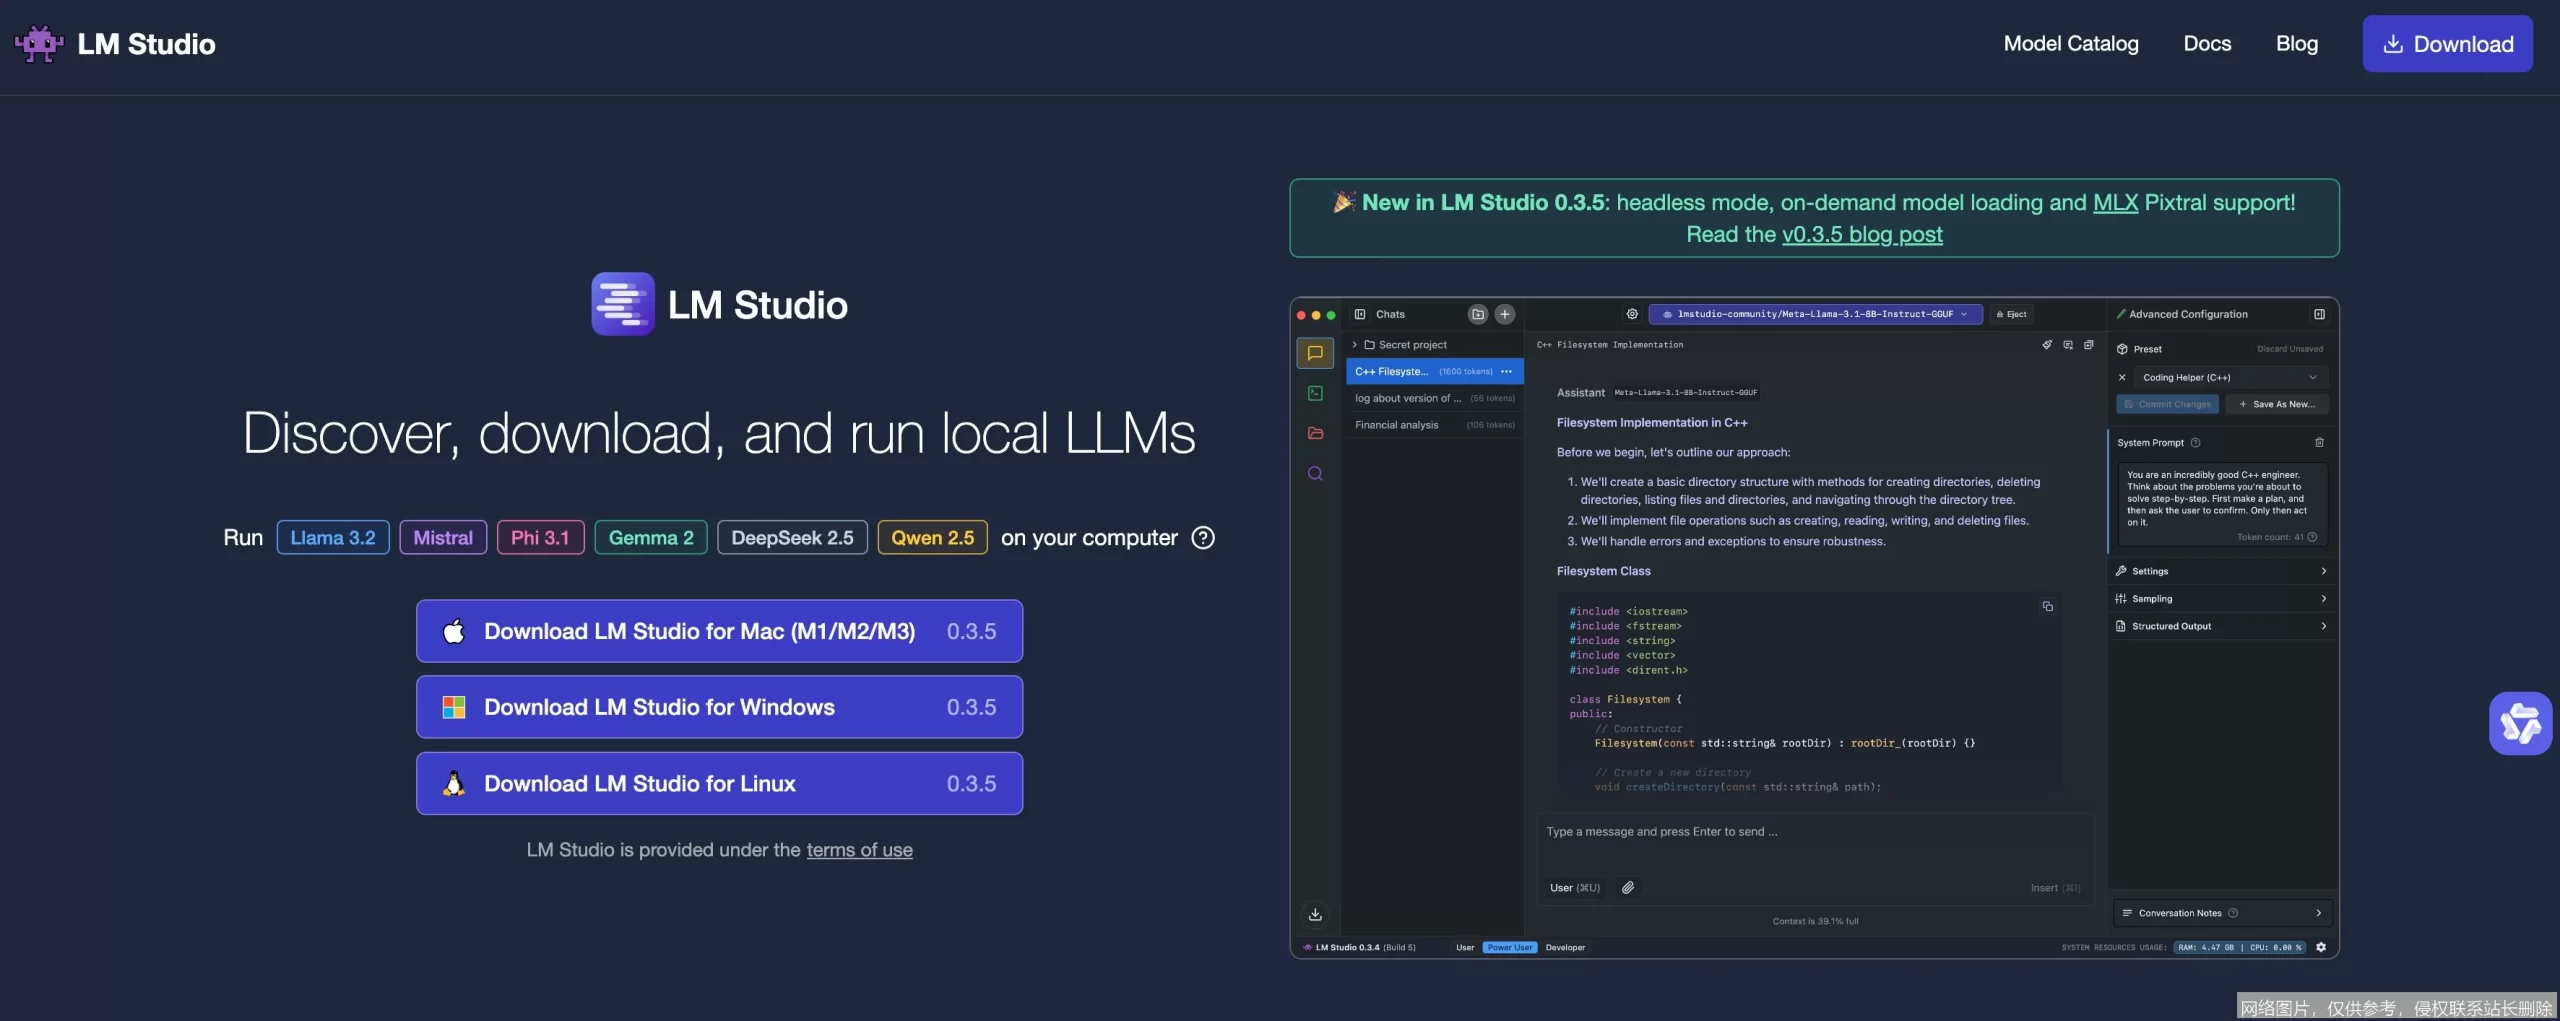This screenshot has height=1021, width=2560.
Task: Click the floating assistant icon at right edge
Action: pos(2520,723)
